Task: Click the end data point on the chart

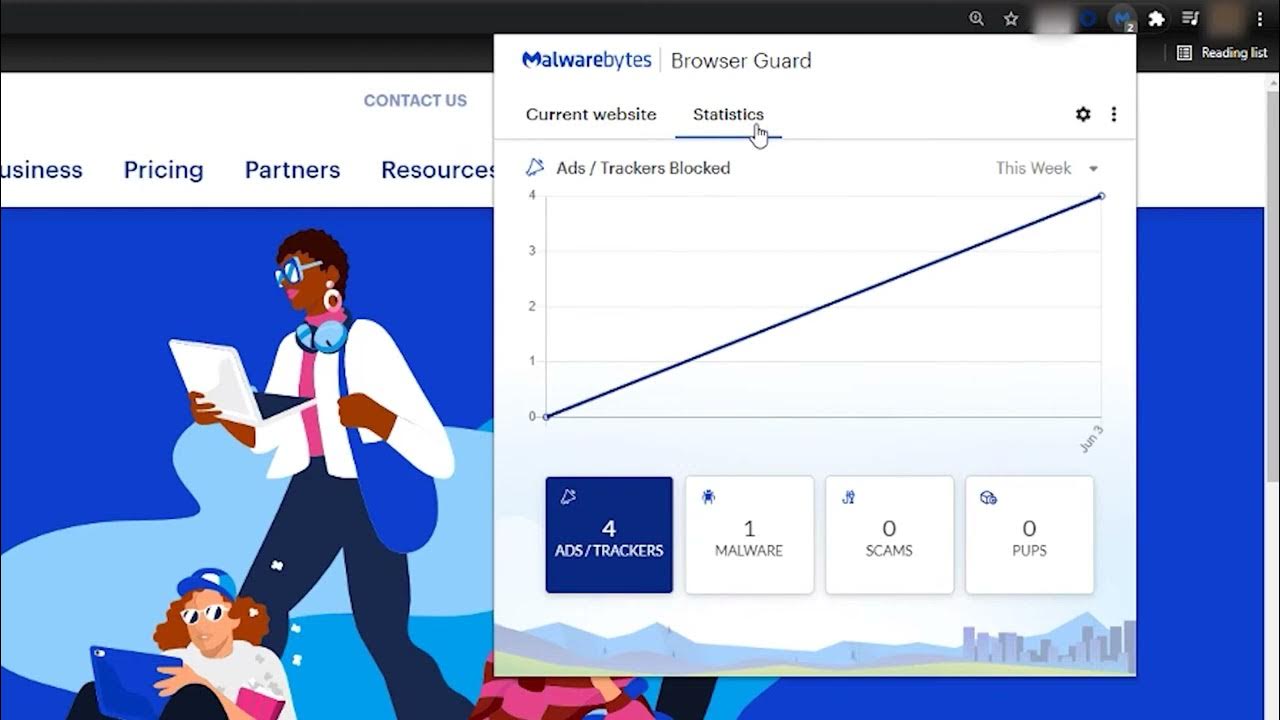Action: (1101, 196)
